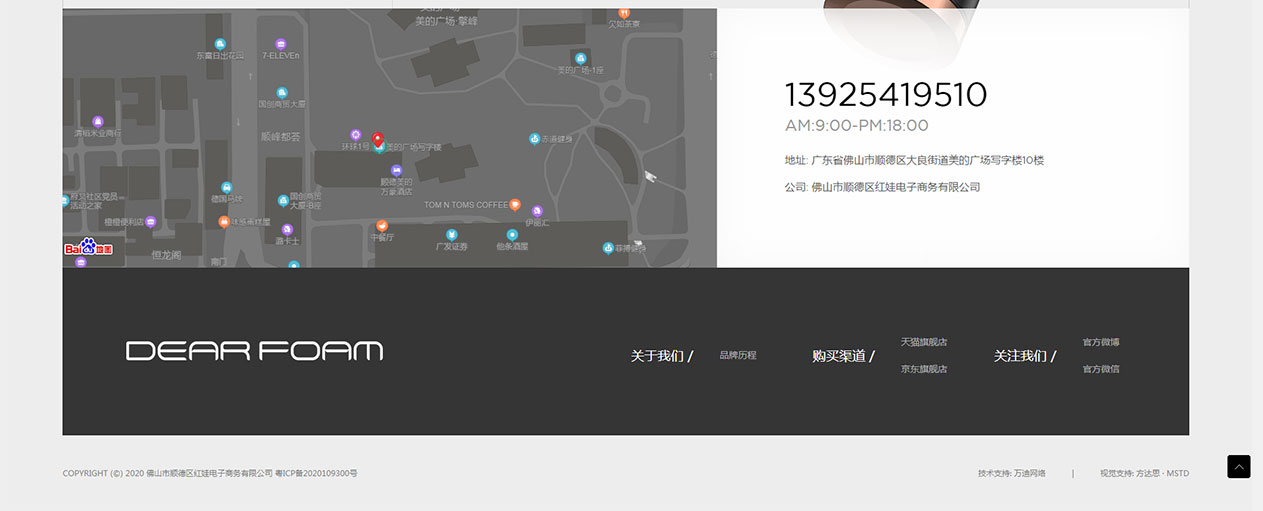Select the restaurant marker at top of map
The image size is (1263, 511).
pyautogui.click(x=624, y=13)
